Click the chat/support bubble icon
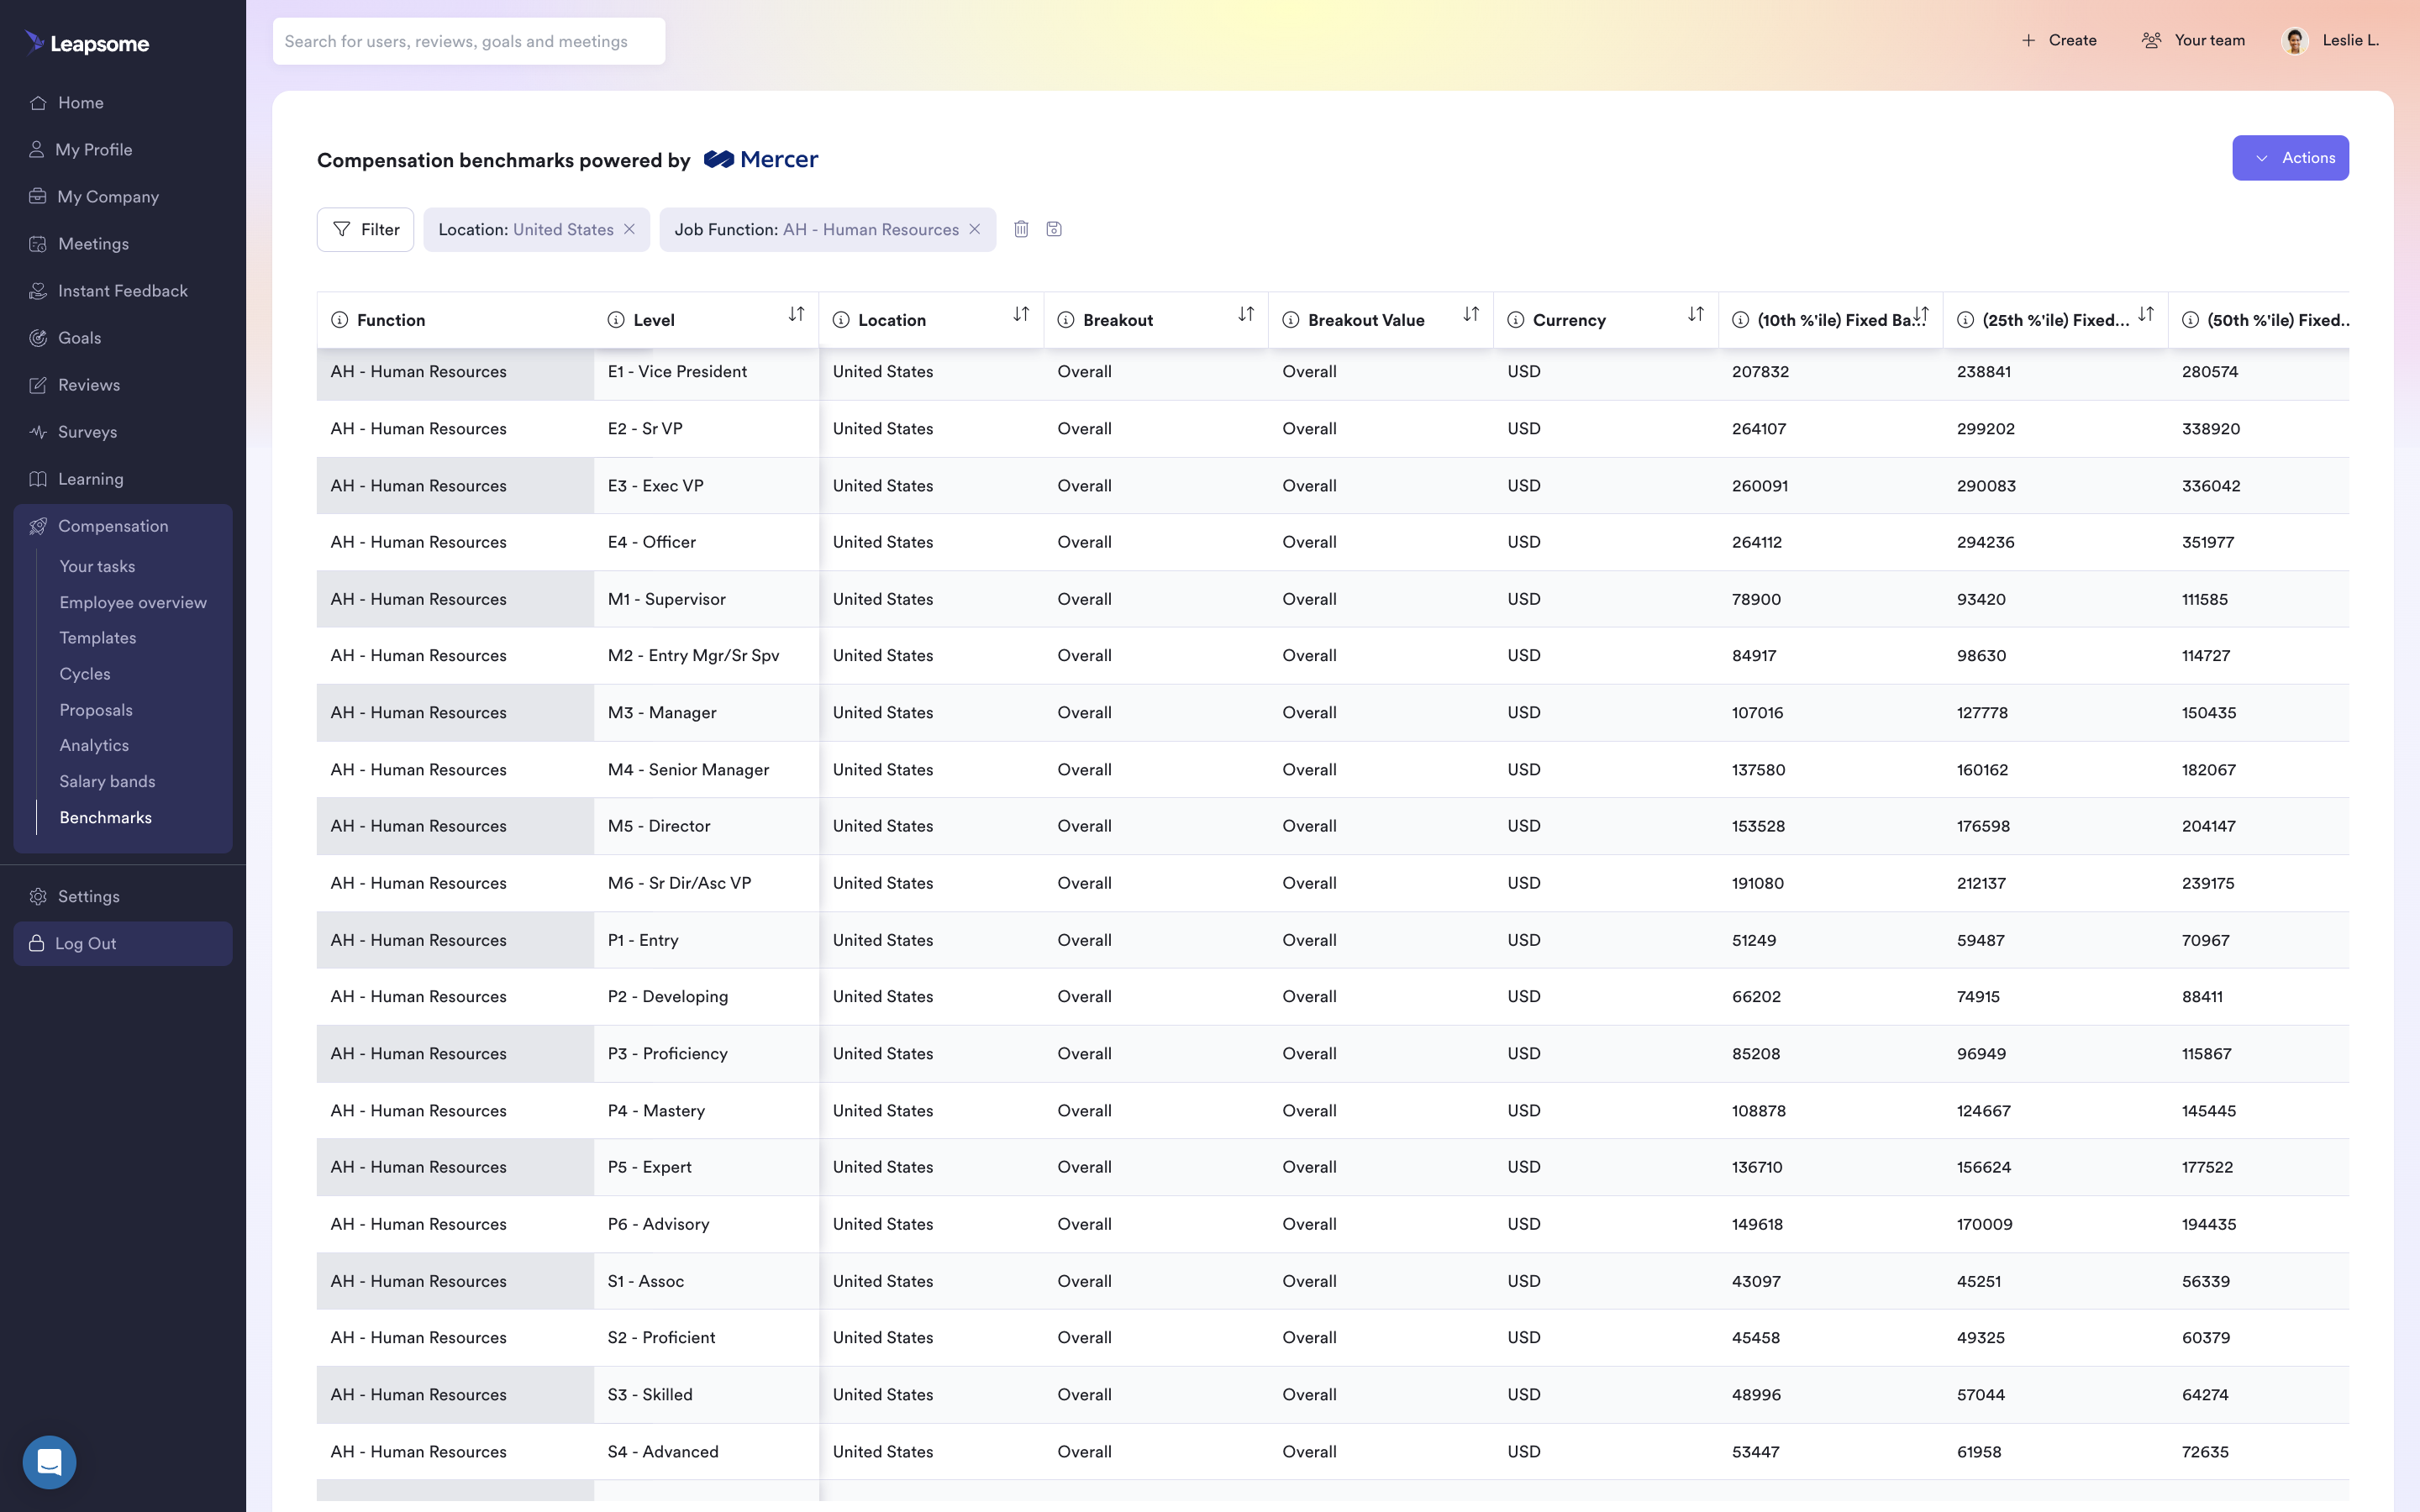 point(49,1462)
